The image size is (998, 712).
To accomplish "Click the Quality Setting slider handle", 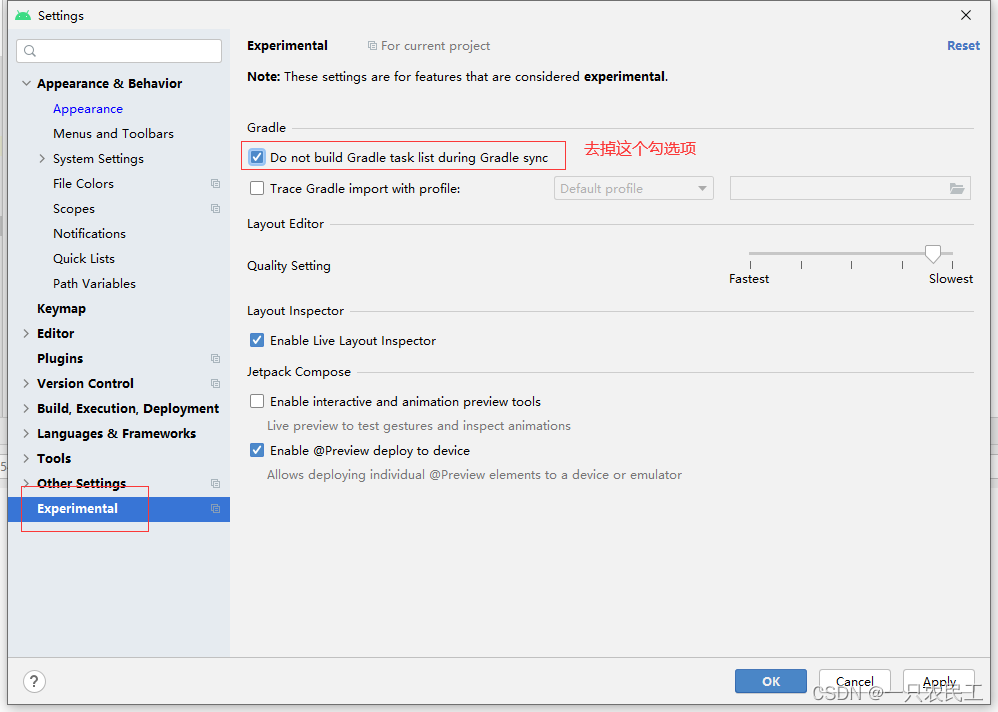I will 933,254.
